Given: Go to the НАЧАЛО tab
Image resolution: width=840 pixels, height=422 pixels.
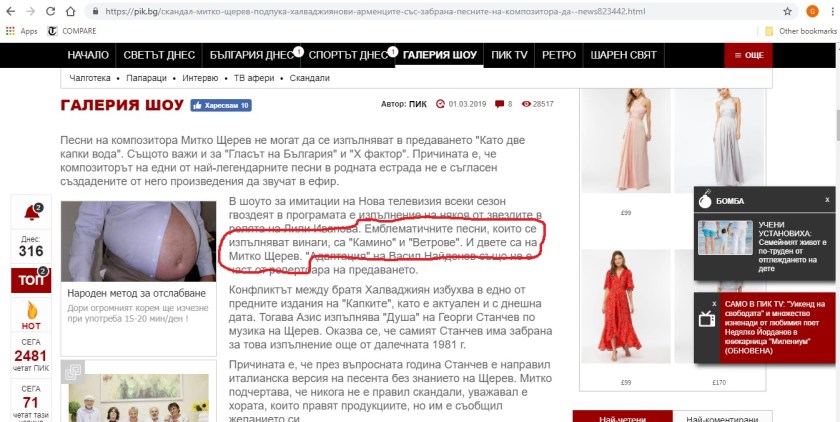Looking at the screenshot, I should pos(87,55).
